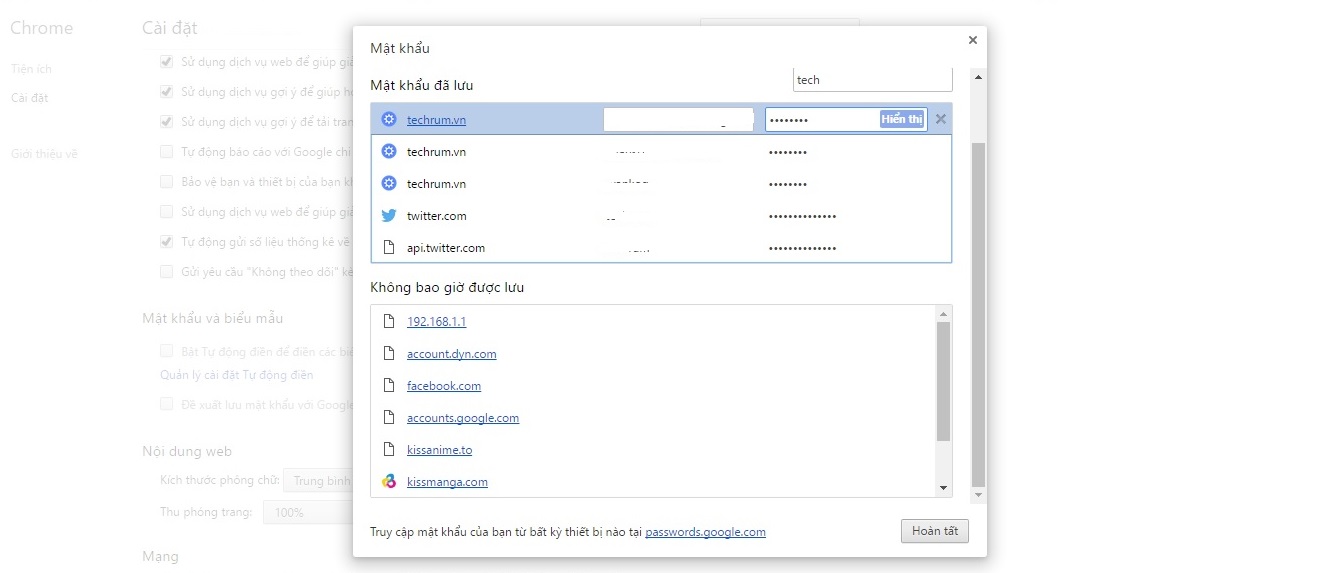Click the file icon next to 192.168.1.1
This screenshot has width=1341, height=573.
pos(389,322)
